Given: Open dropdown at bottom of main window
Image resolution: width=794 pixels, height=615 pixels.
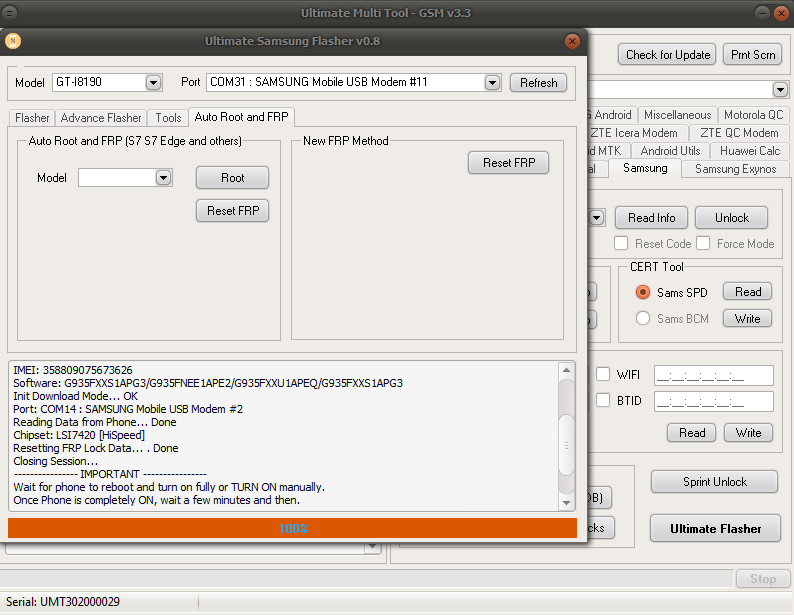Looking at the screenshot, I should click(x=372, y=547).
